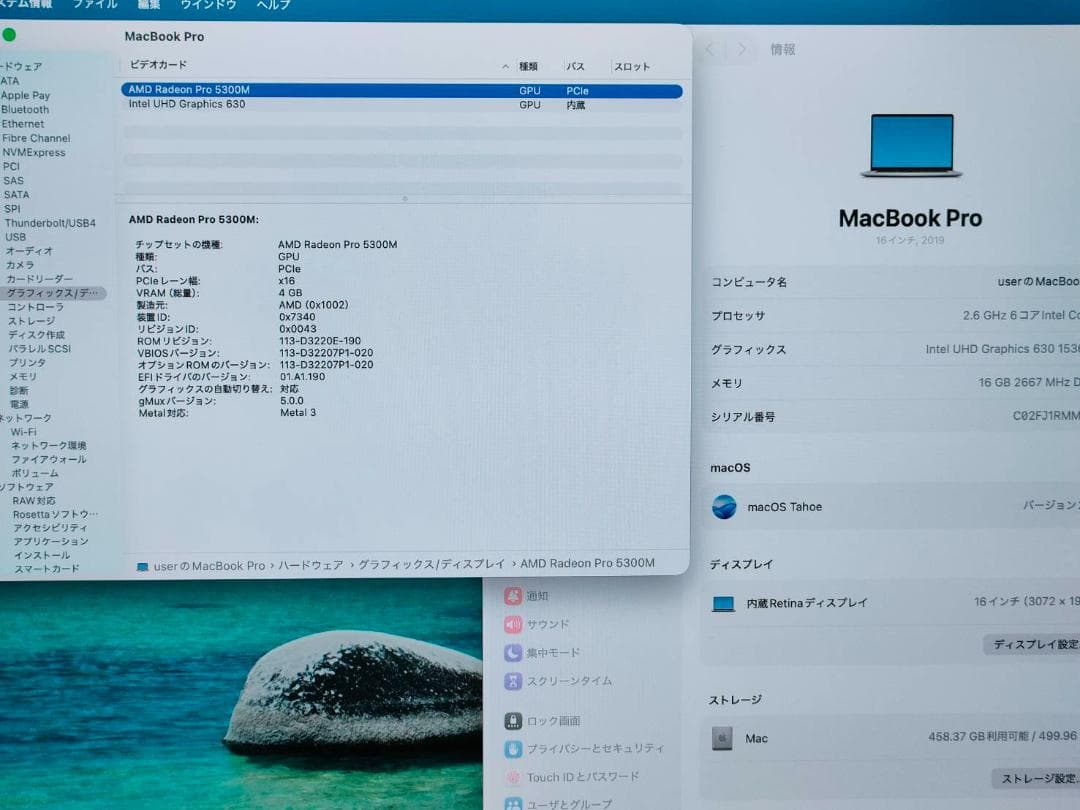Select Wi-Fi in the network section
1080x810 pixels.
(x=23, y=432)
